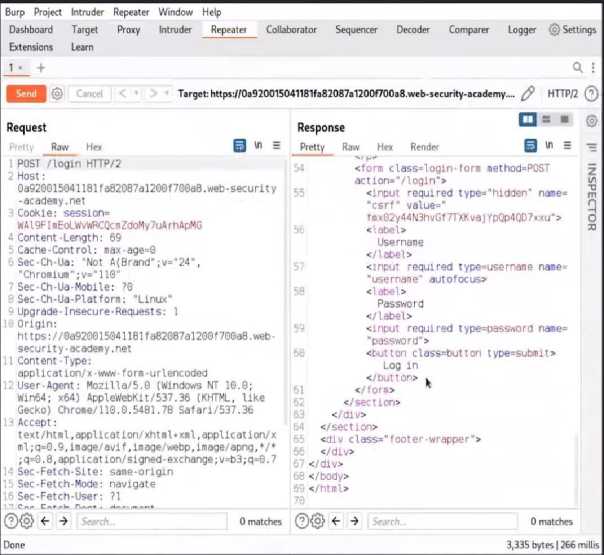Add a new Repeater tab with plus
Viewport: 604px width, 555px height.
click(x=41, y=67)
